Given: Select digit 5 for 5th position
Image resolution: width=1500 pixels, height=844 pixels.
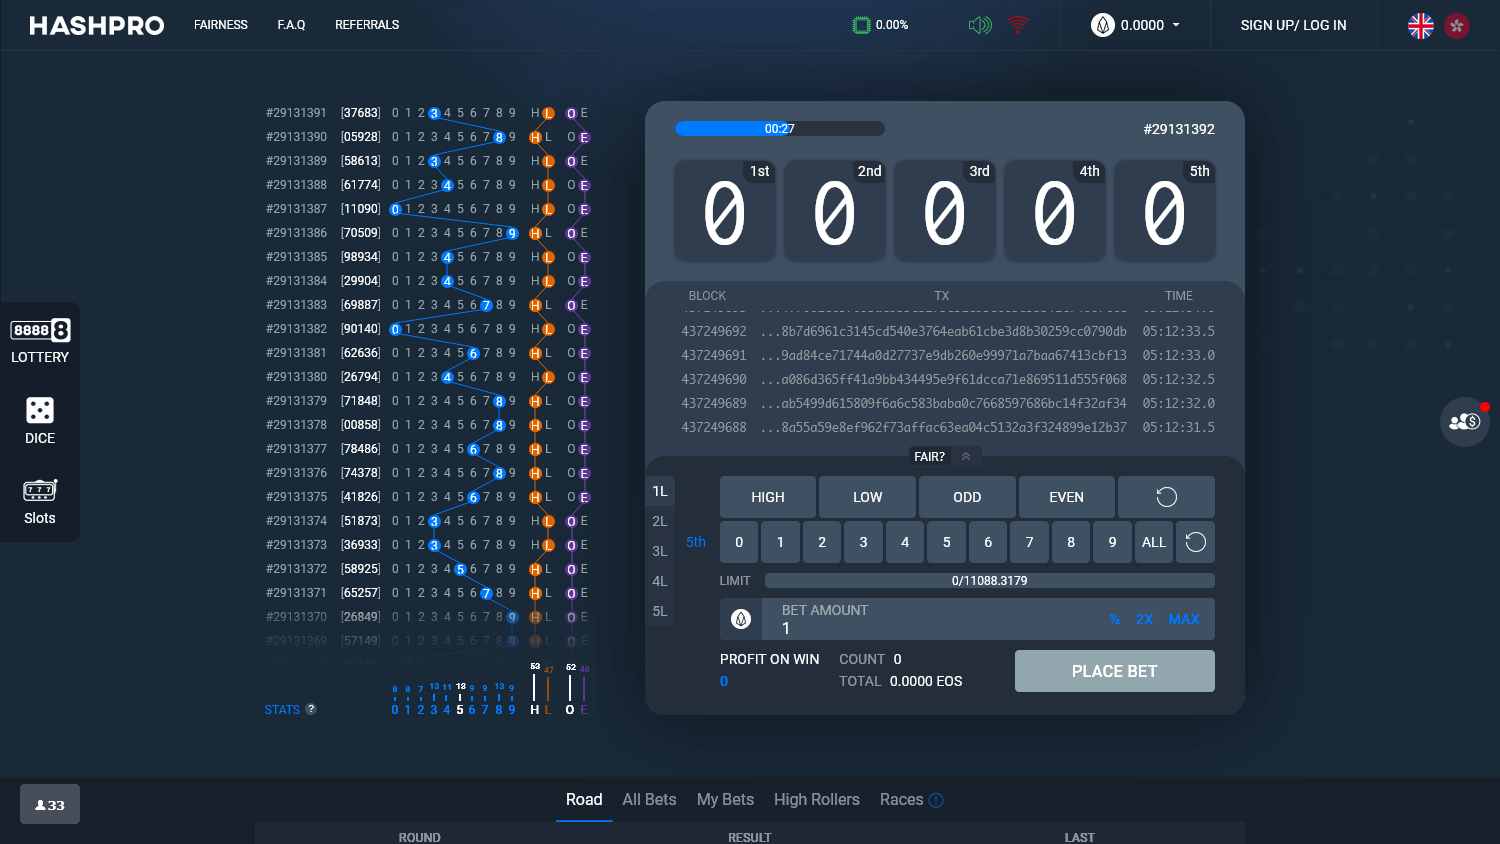Looking at the screenshot, I should tap(946, 542).
